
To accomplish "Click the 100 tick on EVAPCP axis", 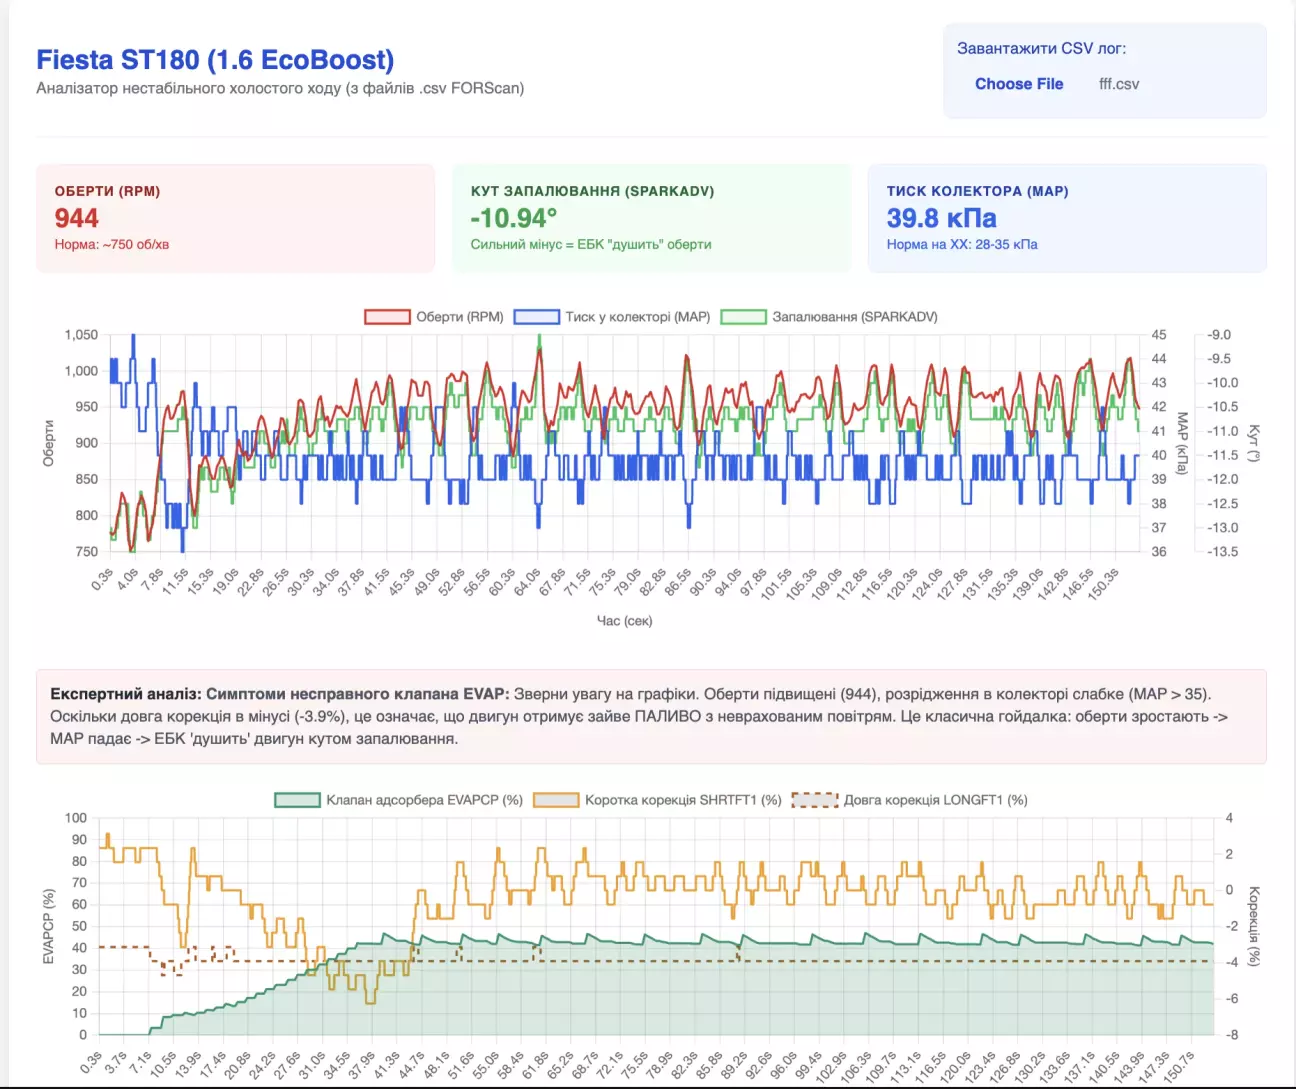I will point(76,818).
